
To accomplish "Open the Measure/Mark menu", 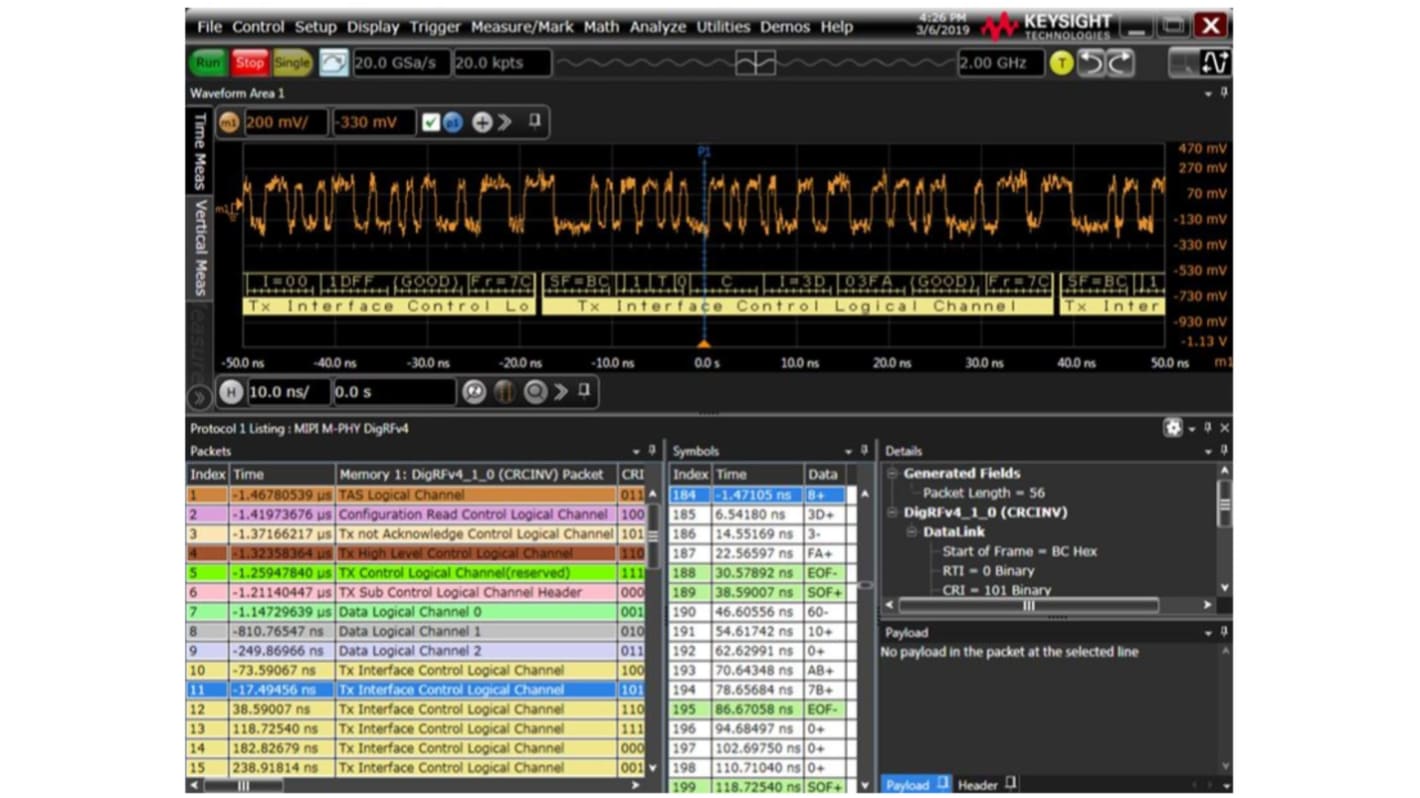I will [522, 27].
